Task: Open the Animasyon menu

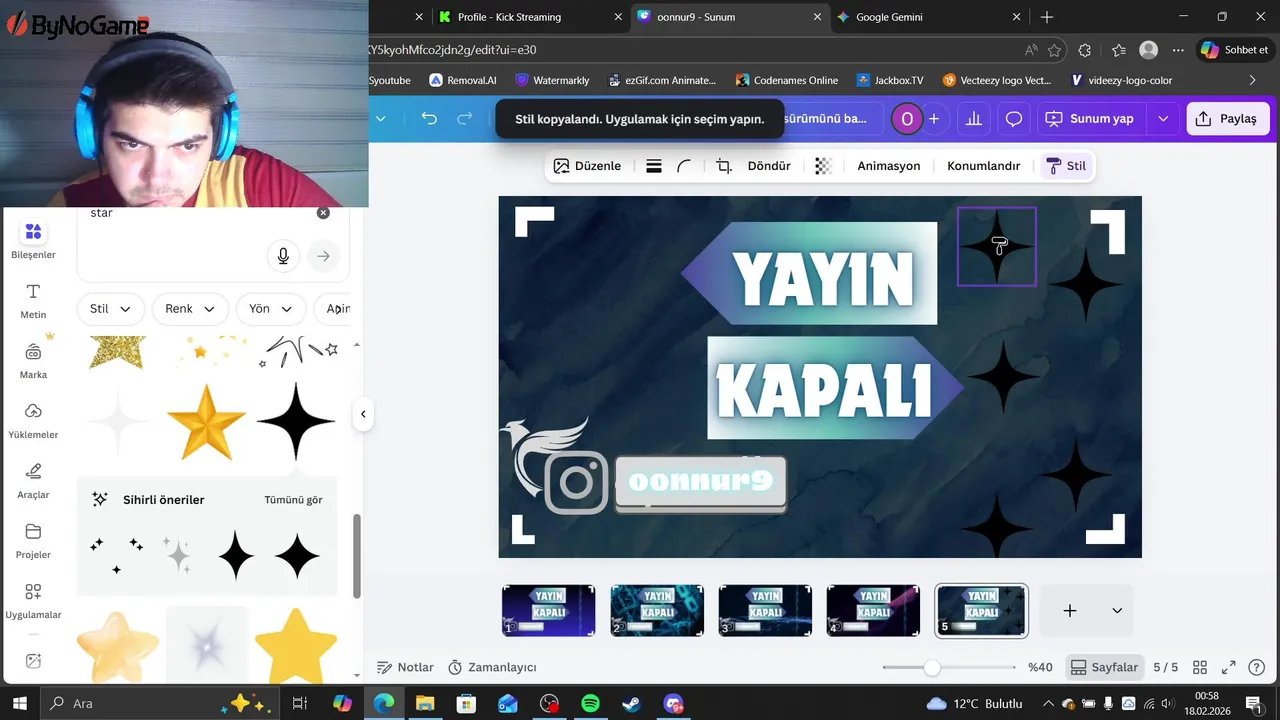Action: [888, 166]
